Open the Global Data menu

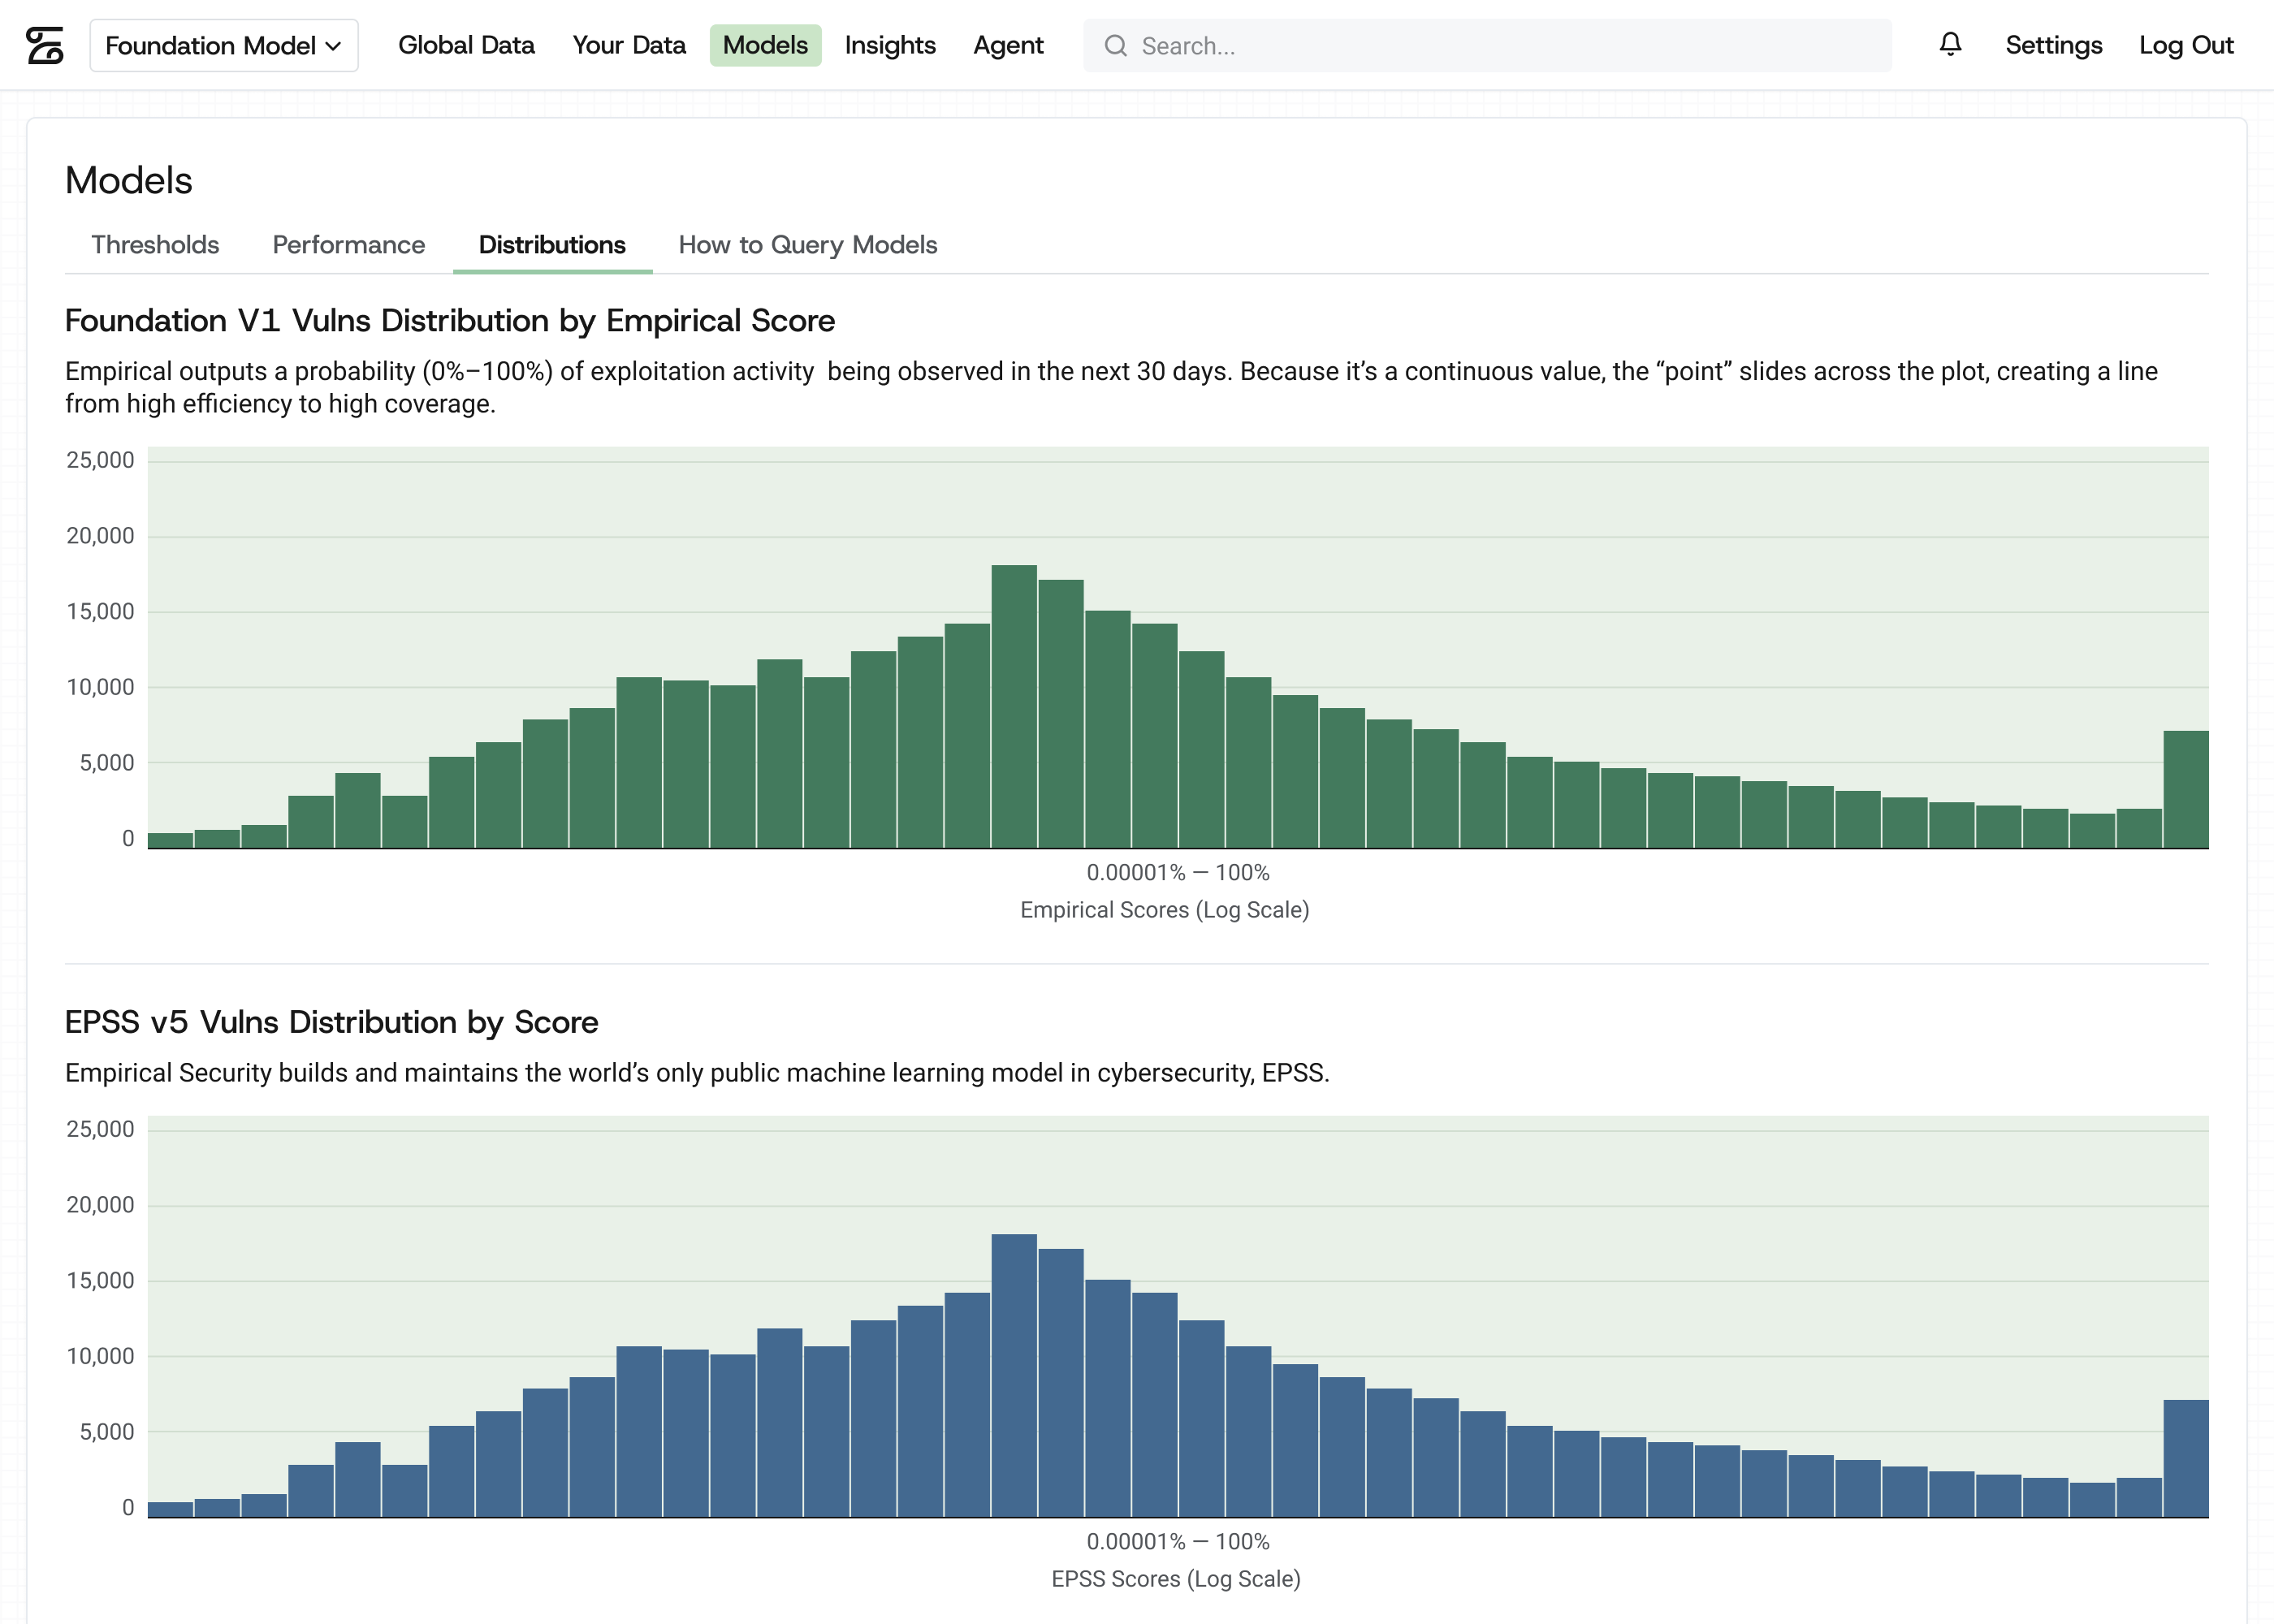tap(466, 45)
